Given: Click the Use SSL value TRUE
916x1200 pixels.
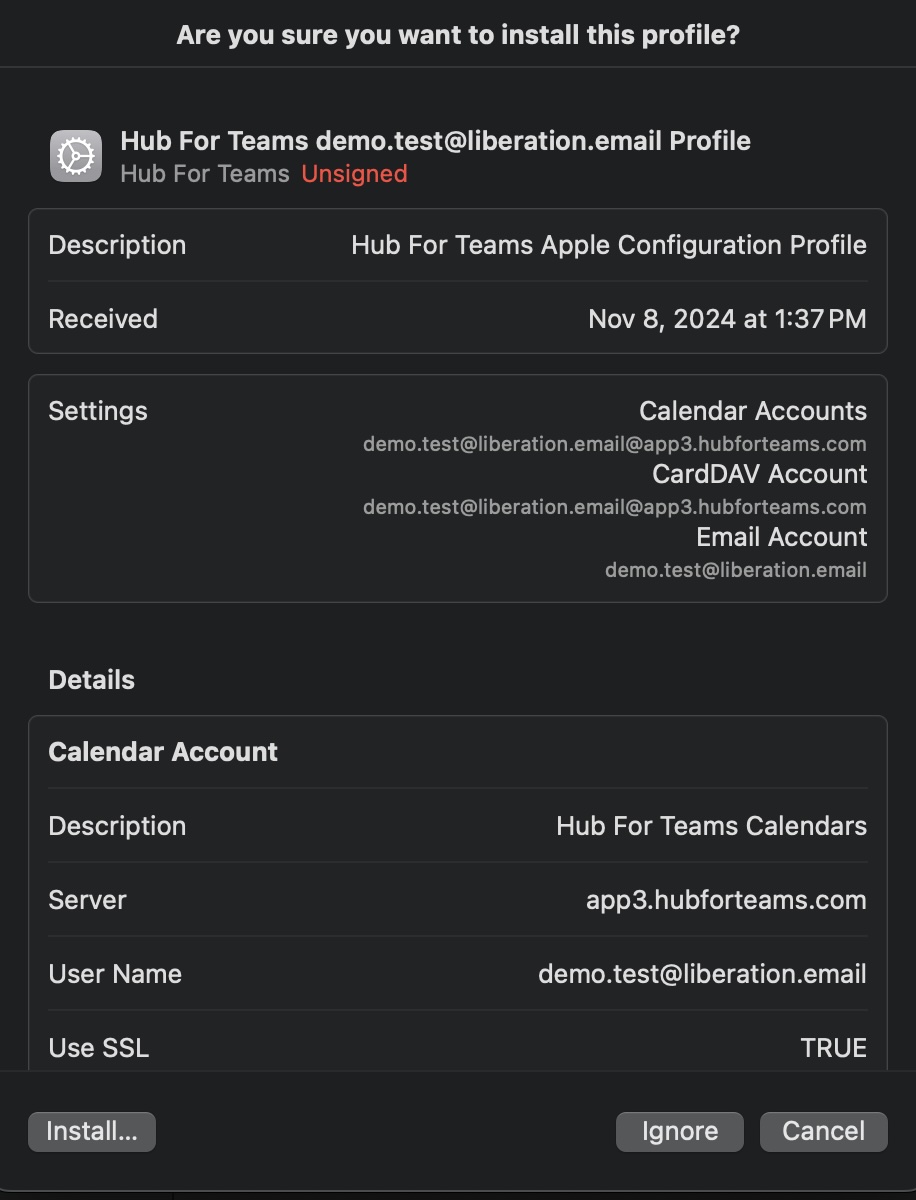Looking at the screenshot, I should tap(834, 1048).
